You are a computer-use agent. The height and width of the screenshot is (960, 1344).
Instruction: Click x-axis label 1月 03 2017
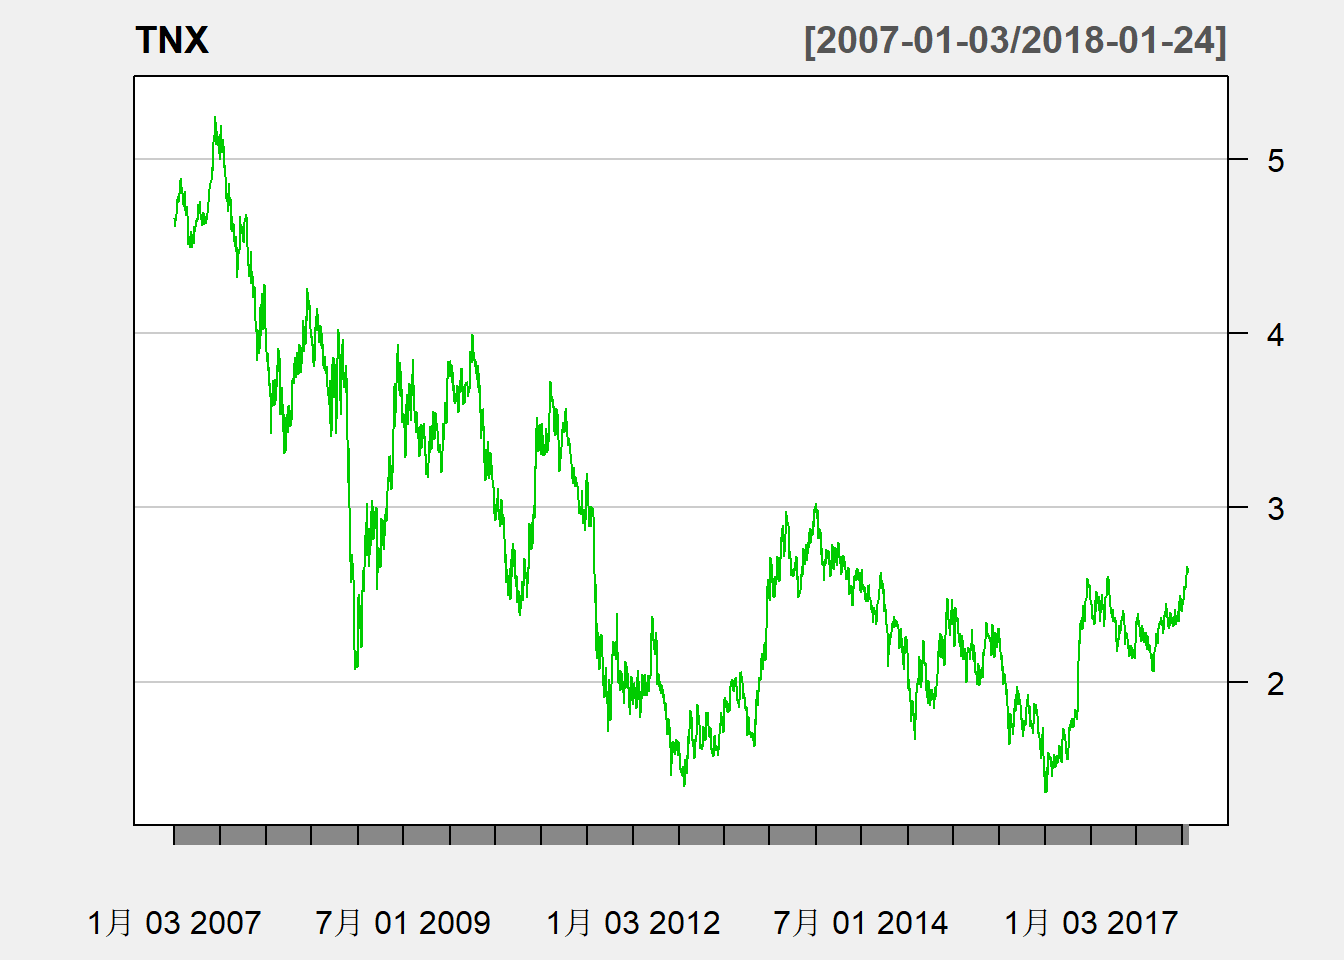click(1091, 922)
